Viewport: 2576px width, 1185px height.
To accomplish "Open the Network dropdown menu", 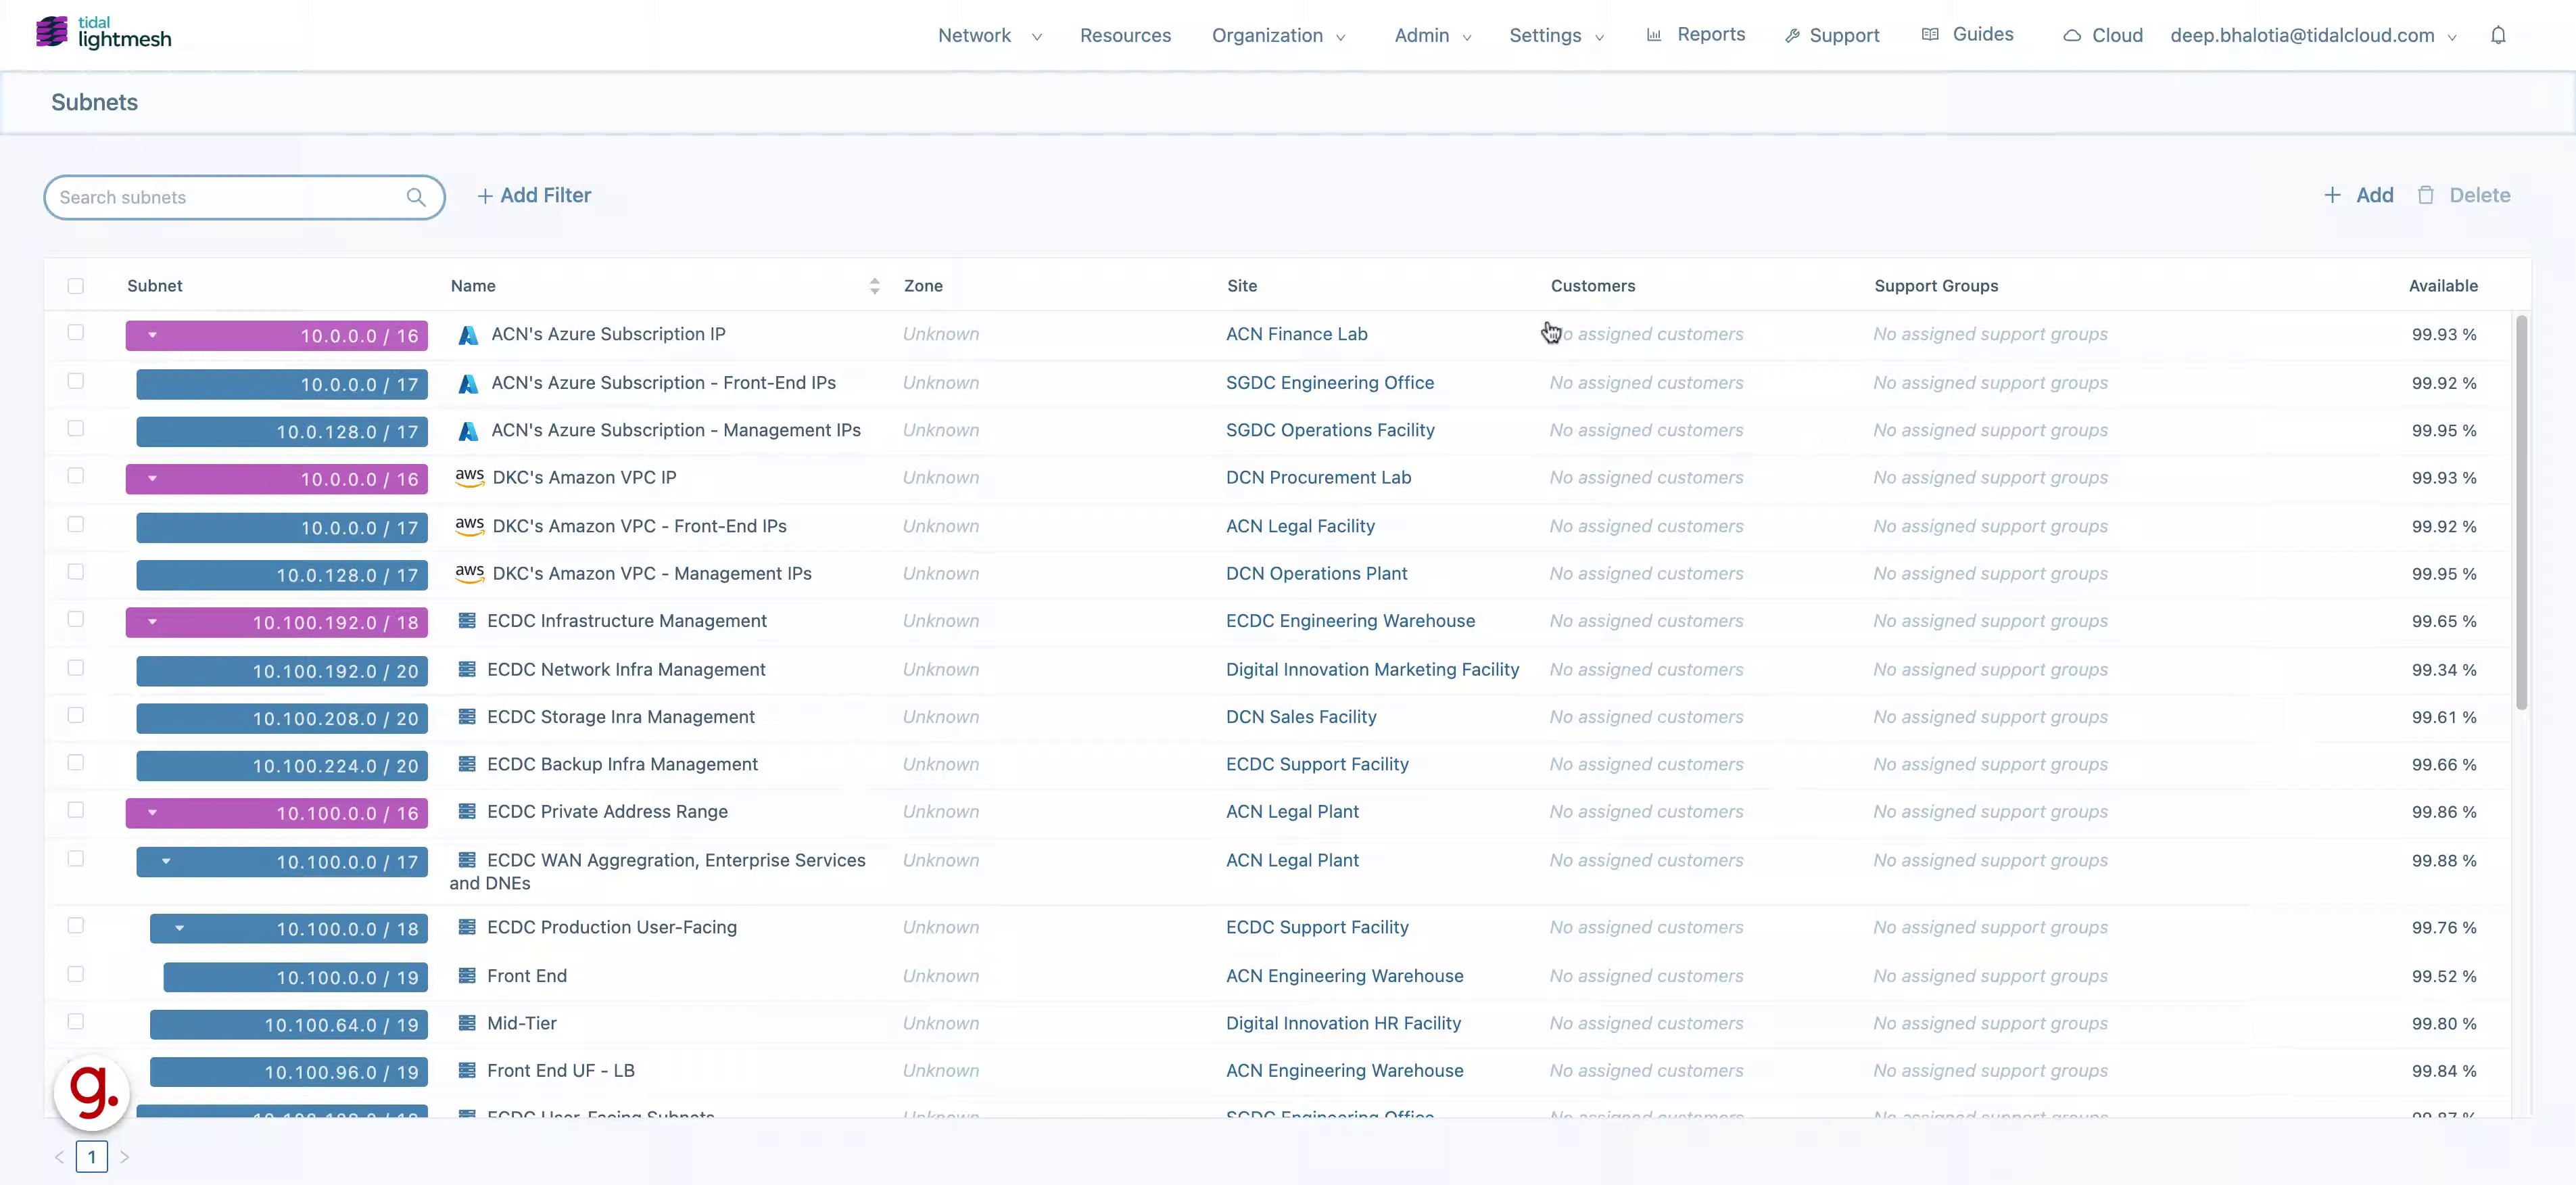I will (x=989, y=36).
